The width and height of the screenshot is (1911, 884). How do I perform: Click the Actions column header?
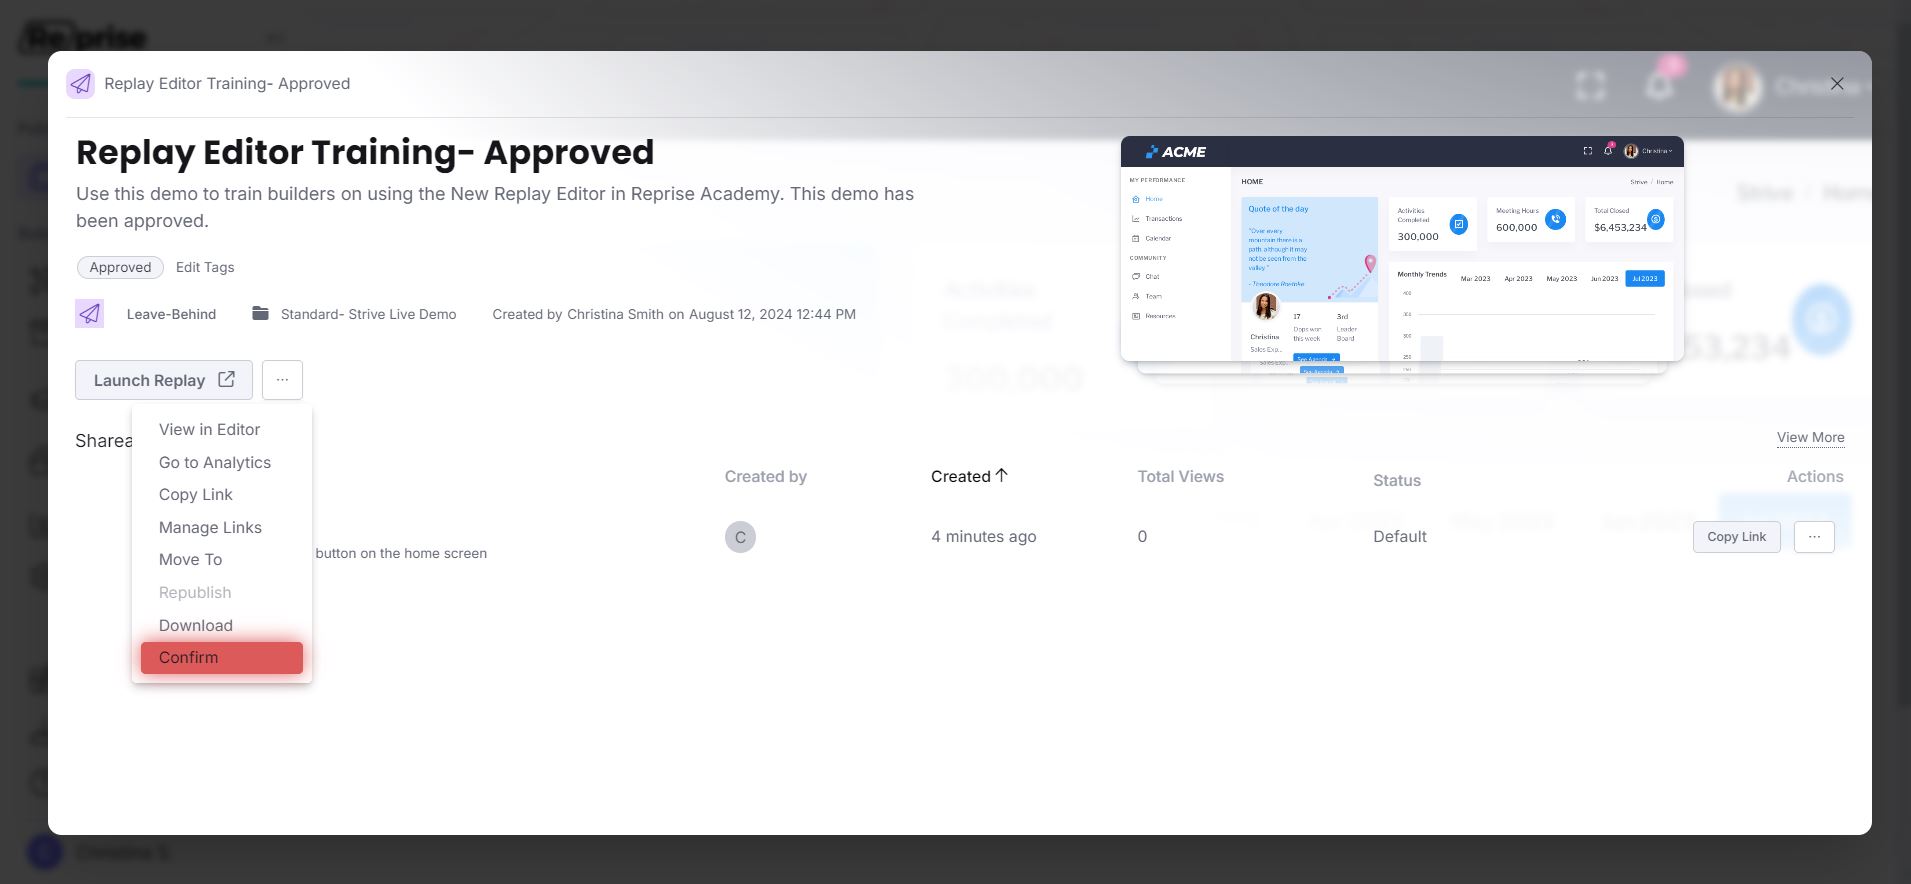[1815, 477]
